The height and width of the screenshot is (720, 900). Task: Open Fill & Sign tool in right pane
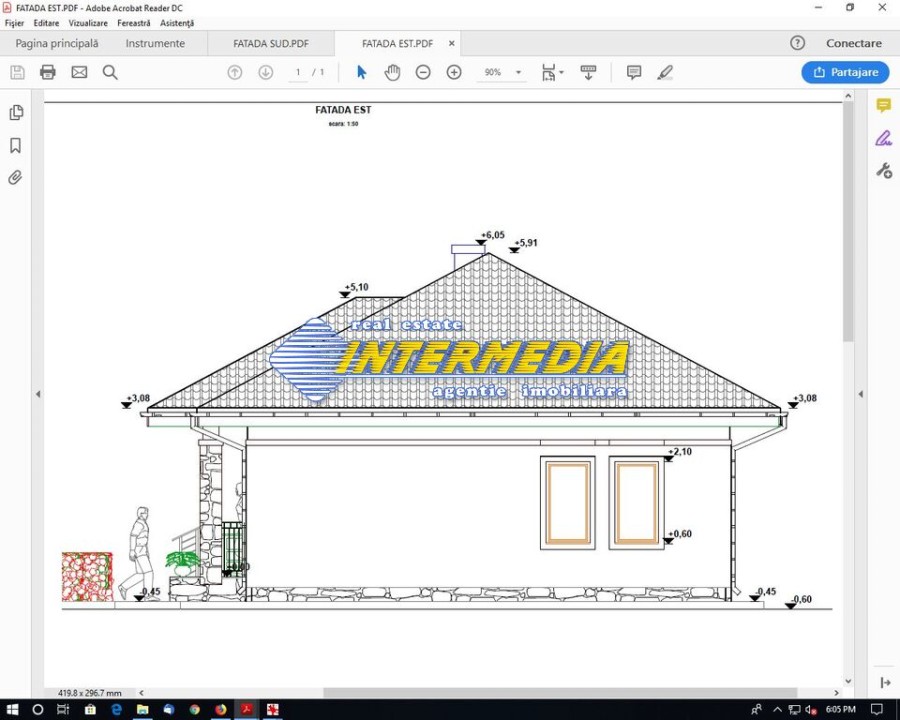click(x=883, y=138)
